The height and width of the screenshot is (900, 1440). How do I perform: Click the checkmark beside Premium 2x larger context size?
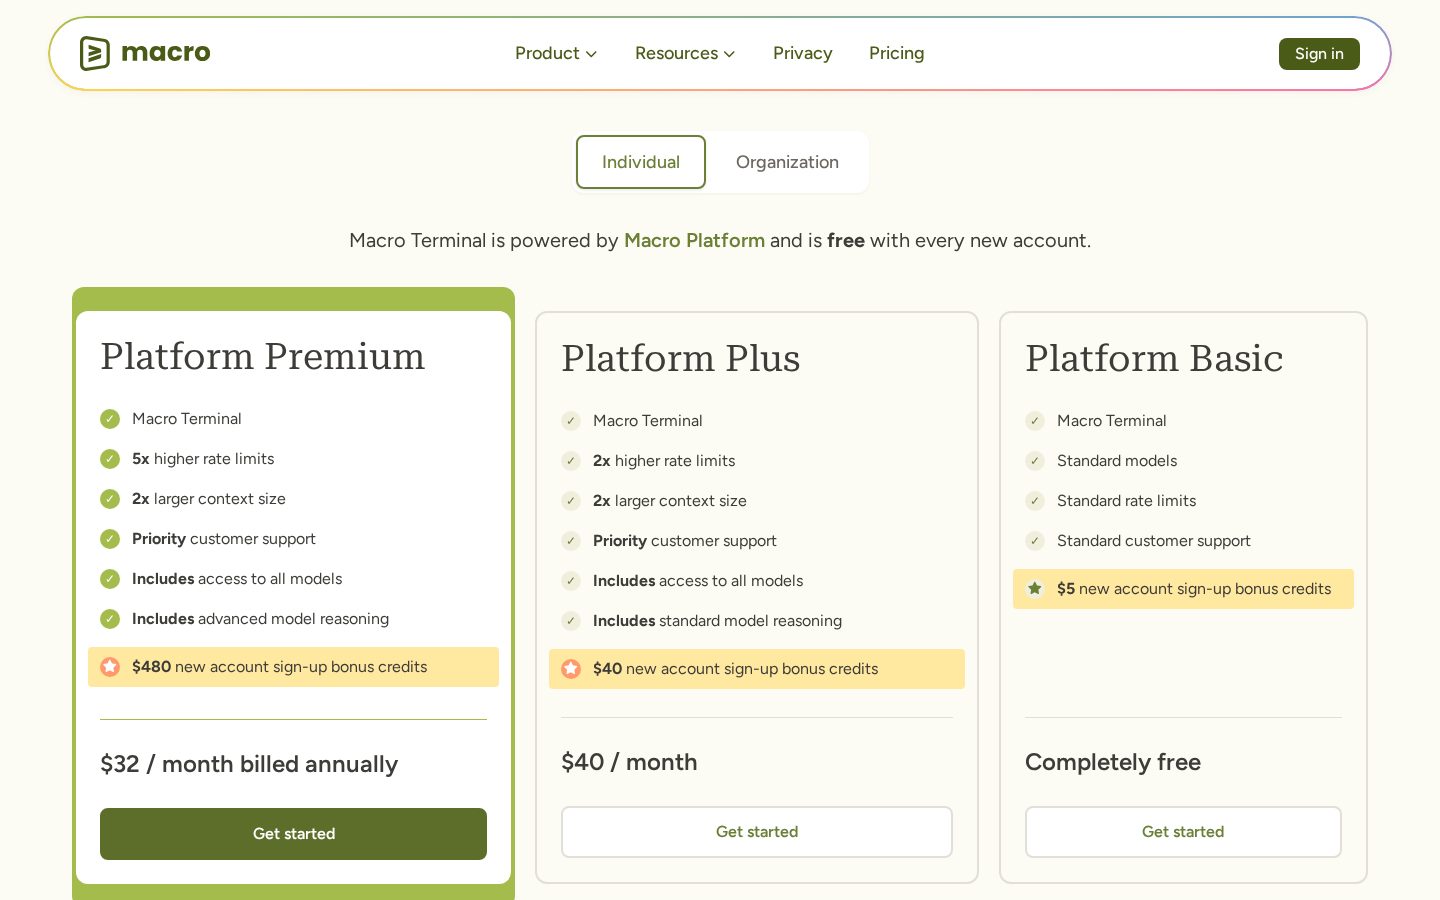pyautogui.click(x=110, y=499)
